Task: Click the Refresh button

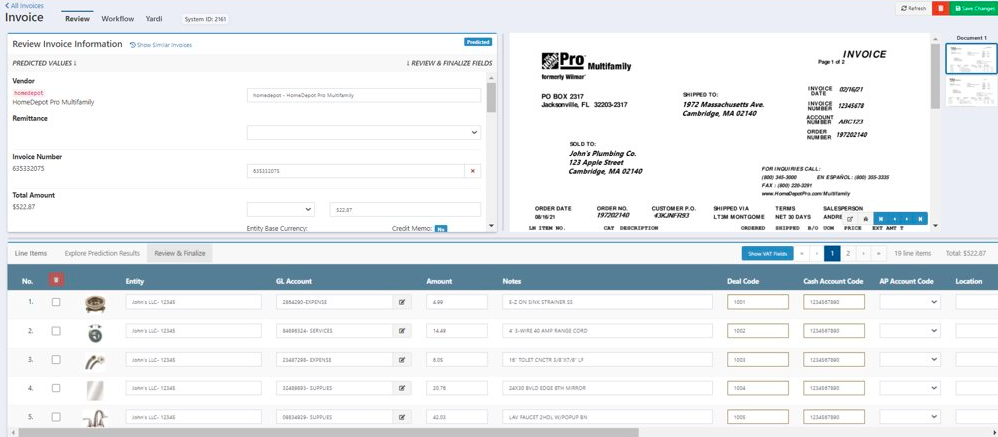Action: click(913, 8)
